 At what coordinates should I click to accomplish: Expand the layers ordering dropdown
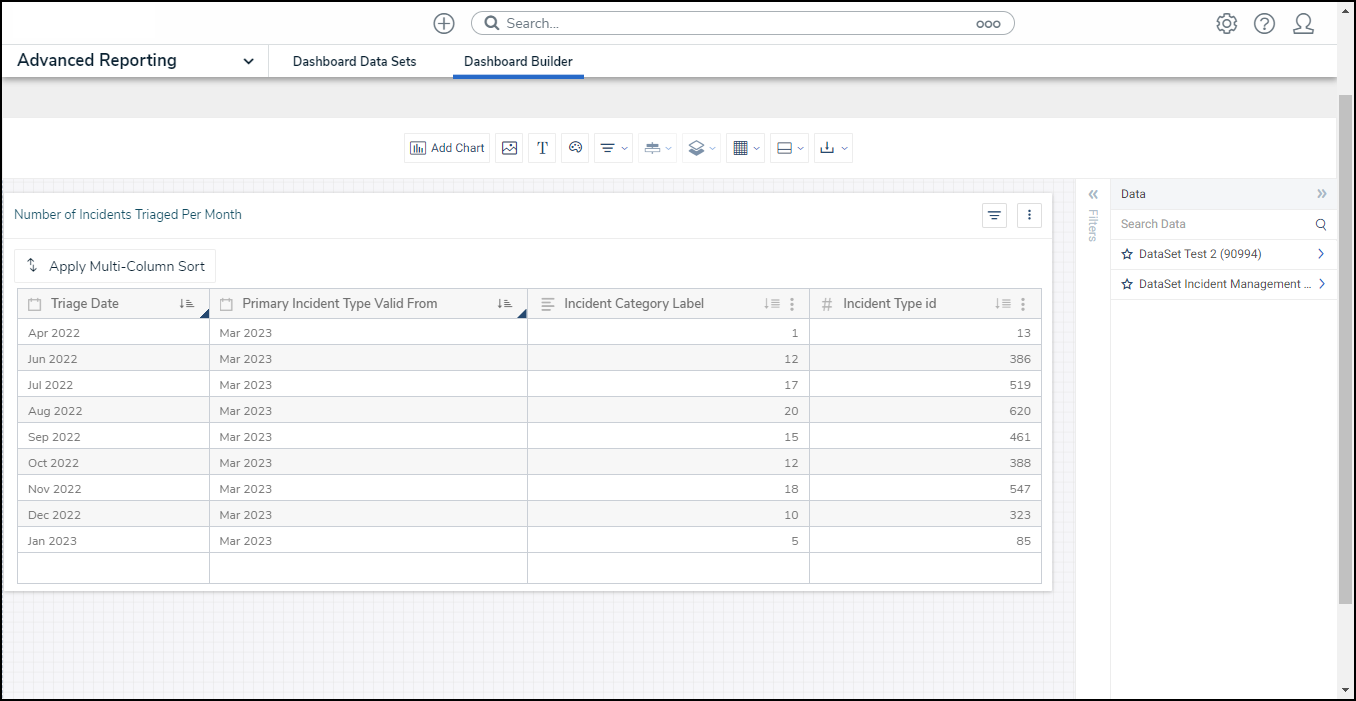(x=701, y=148)
